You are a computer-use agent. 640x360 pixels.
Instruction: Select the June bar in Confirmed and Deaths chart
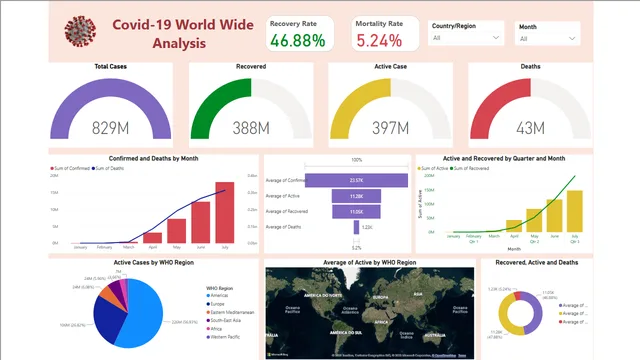tap(200, 222)
